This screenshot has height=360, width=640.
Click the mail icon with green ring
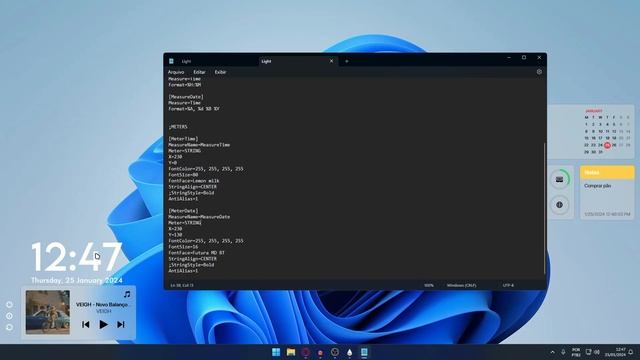(560, 180)
